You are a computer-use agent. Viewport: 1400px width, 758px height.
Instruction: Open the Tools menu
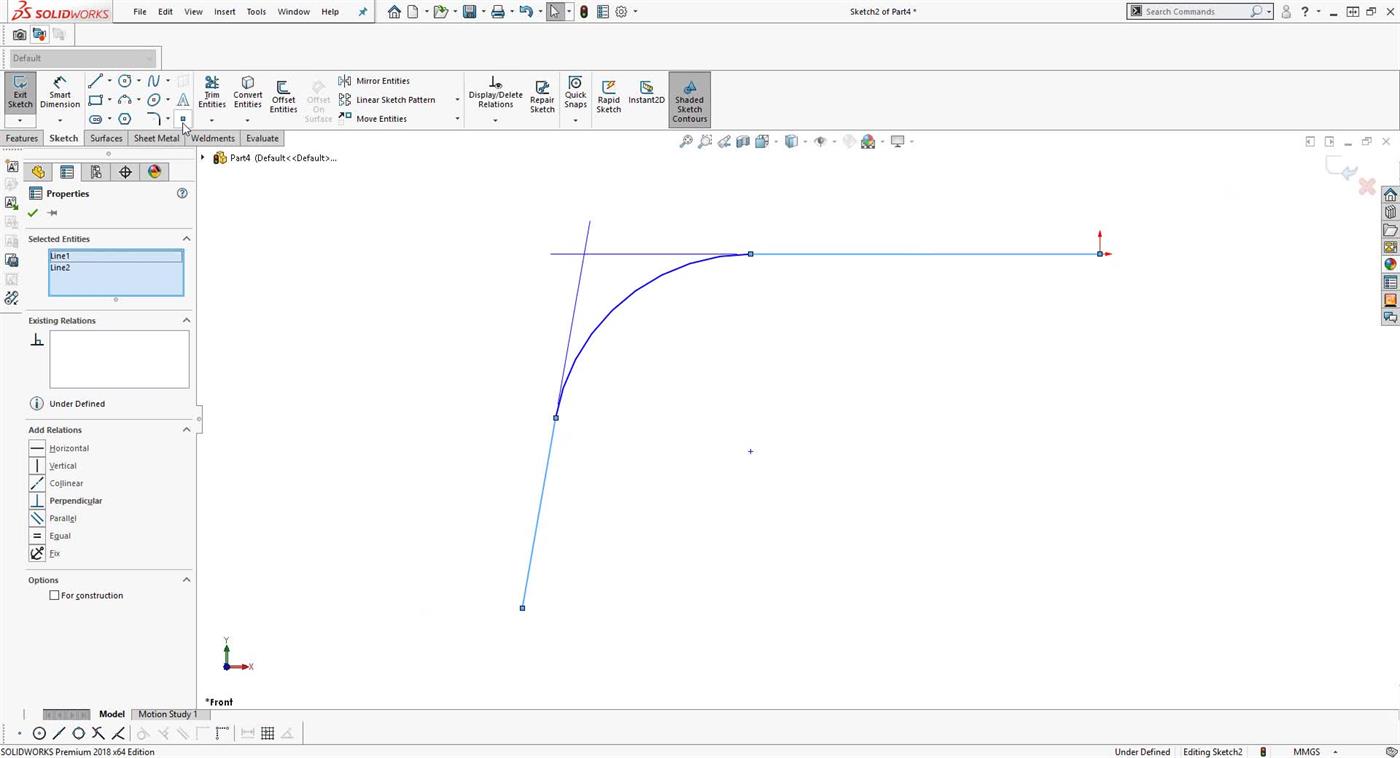tap(255, 11)
